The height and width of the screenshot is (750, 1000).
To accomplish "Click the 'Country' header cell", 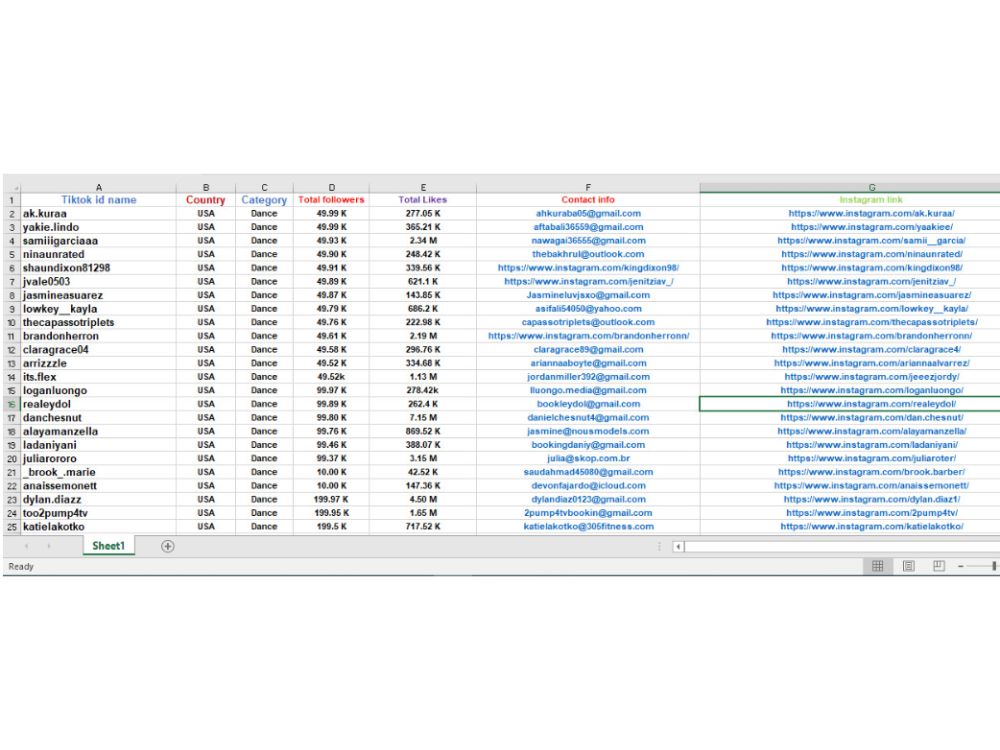I will (x=206, y=200).
